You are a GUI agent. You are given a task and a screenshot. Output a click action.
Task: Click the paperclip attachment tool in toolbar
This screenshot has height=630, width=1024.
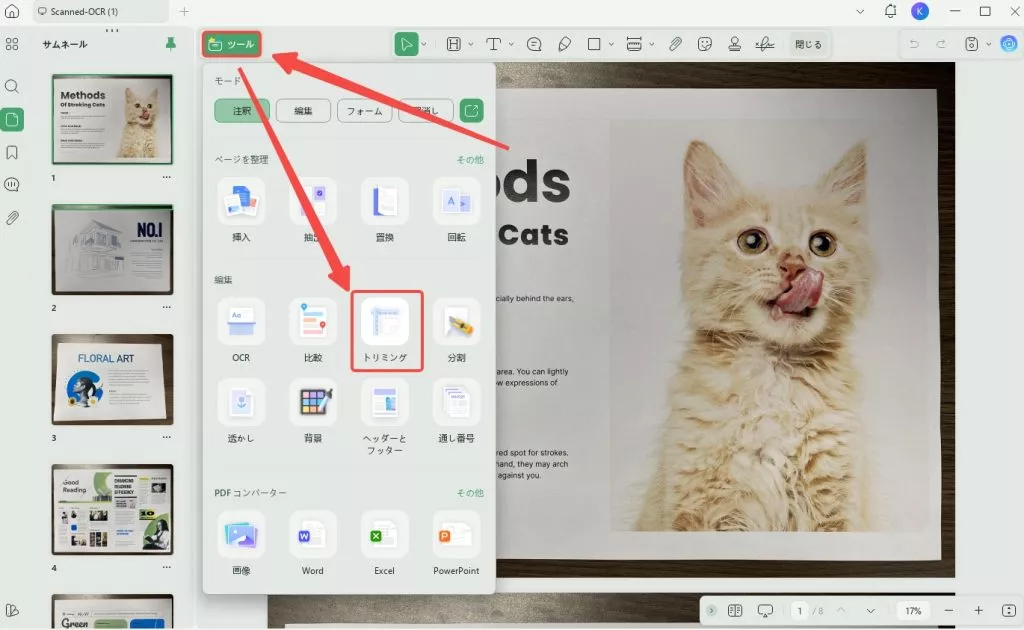click(x=675, y=44)
